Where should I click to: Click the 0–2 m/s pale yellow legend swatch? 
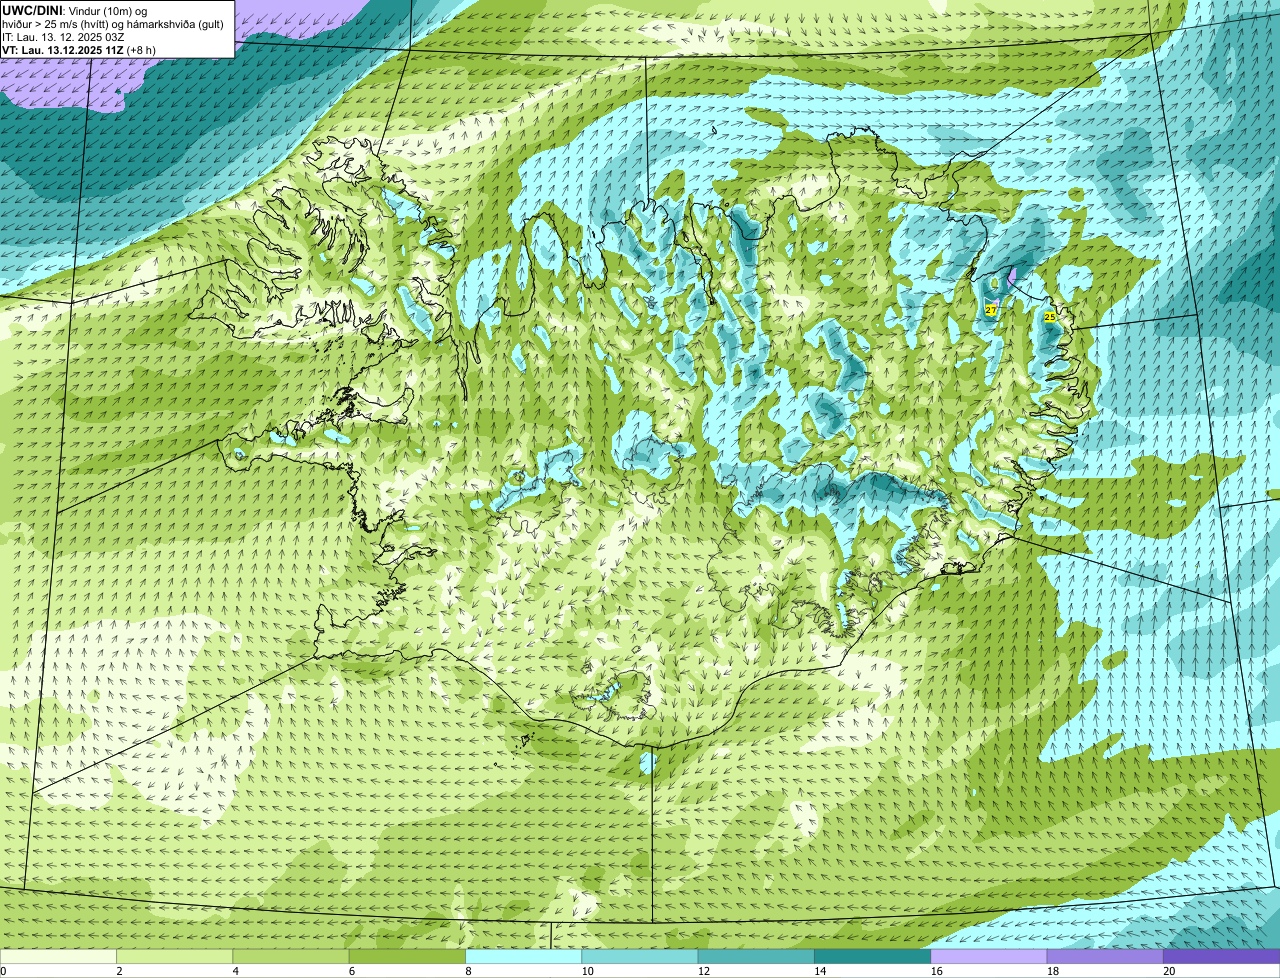58,956
